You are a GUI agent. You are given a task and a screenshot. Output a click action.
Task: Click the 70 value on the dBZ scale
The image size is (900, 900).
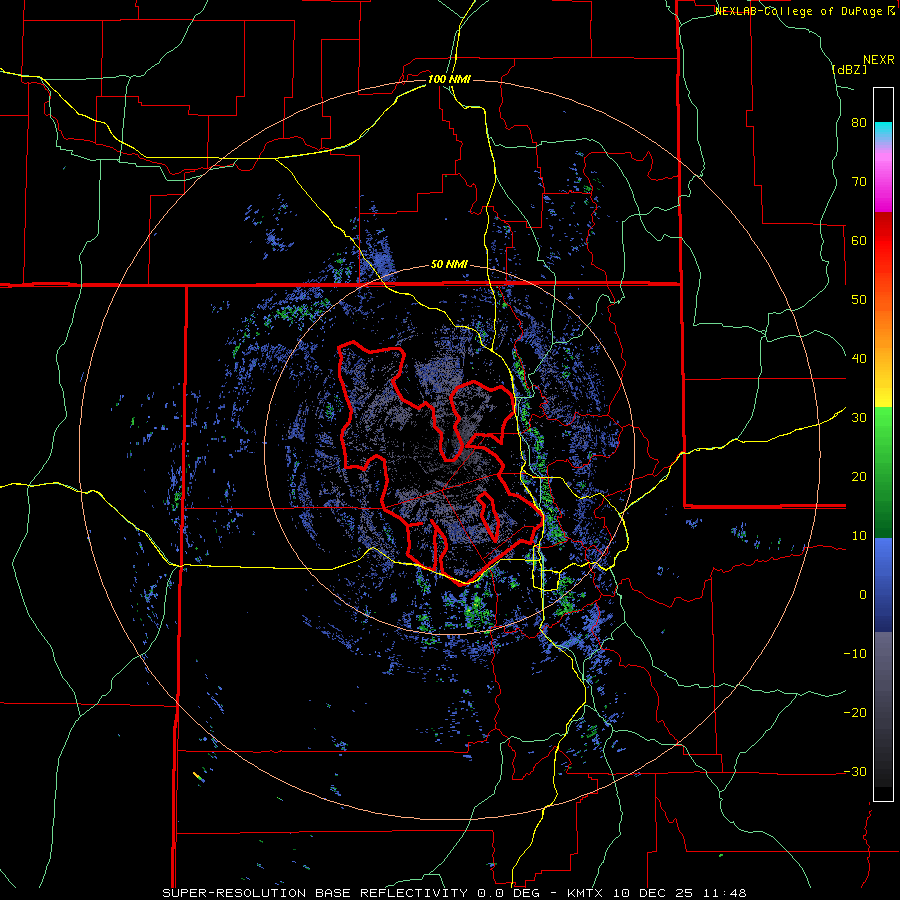(x=859, y=182)
